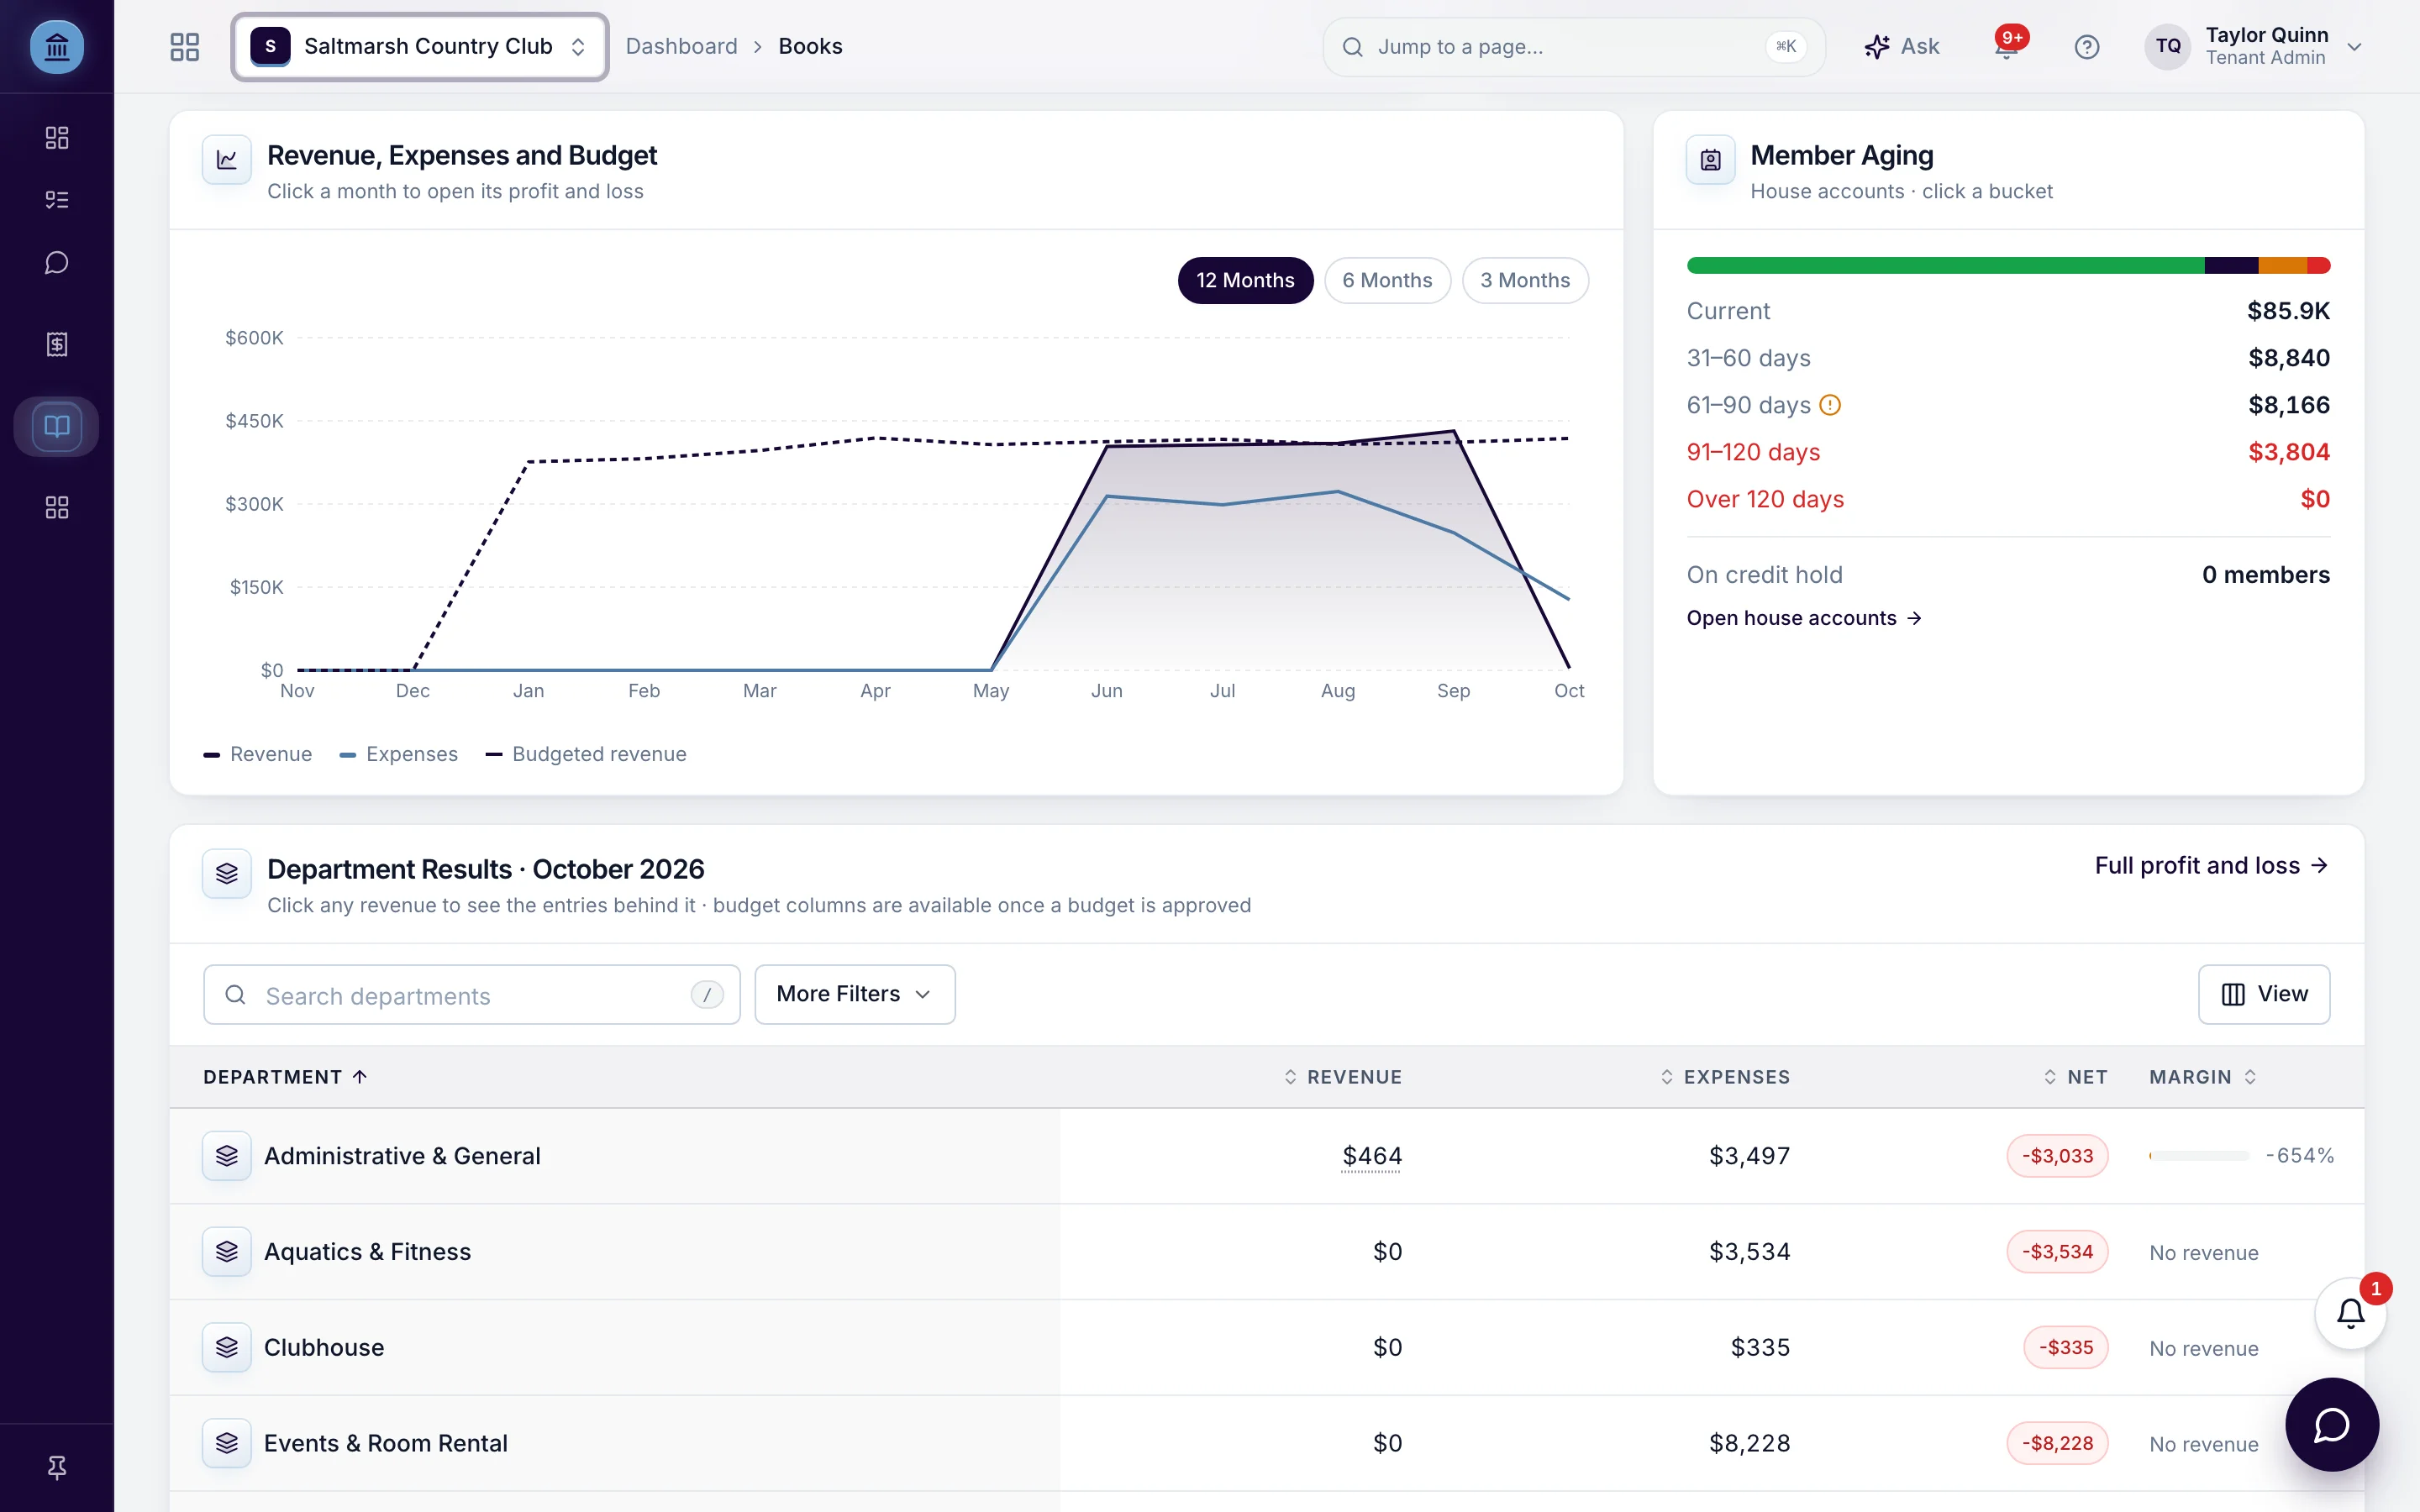
Task: Click the green Current segment of aging bar
Action: click(1945, 265)
